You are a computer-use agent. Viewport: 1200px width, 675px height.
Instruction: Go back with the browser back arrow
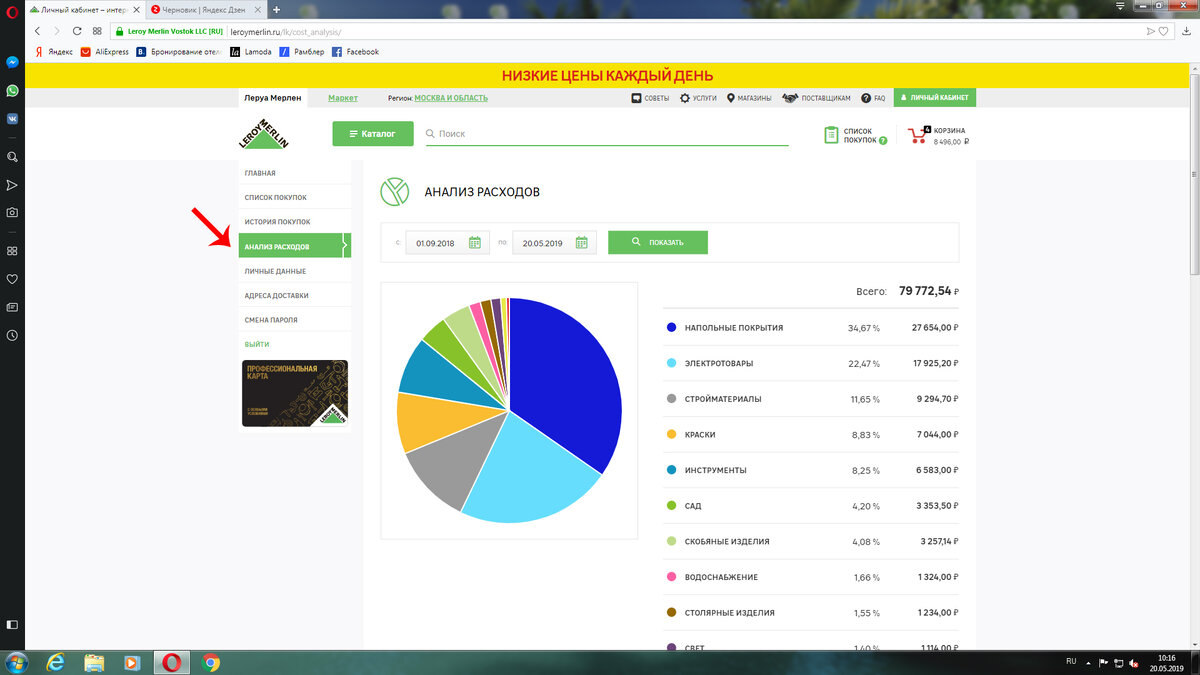click(38, 31)
